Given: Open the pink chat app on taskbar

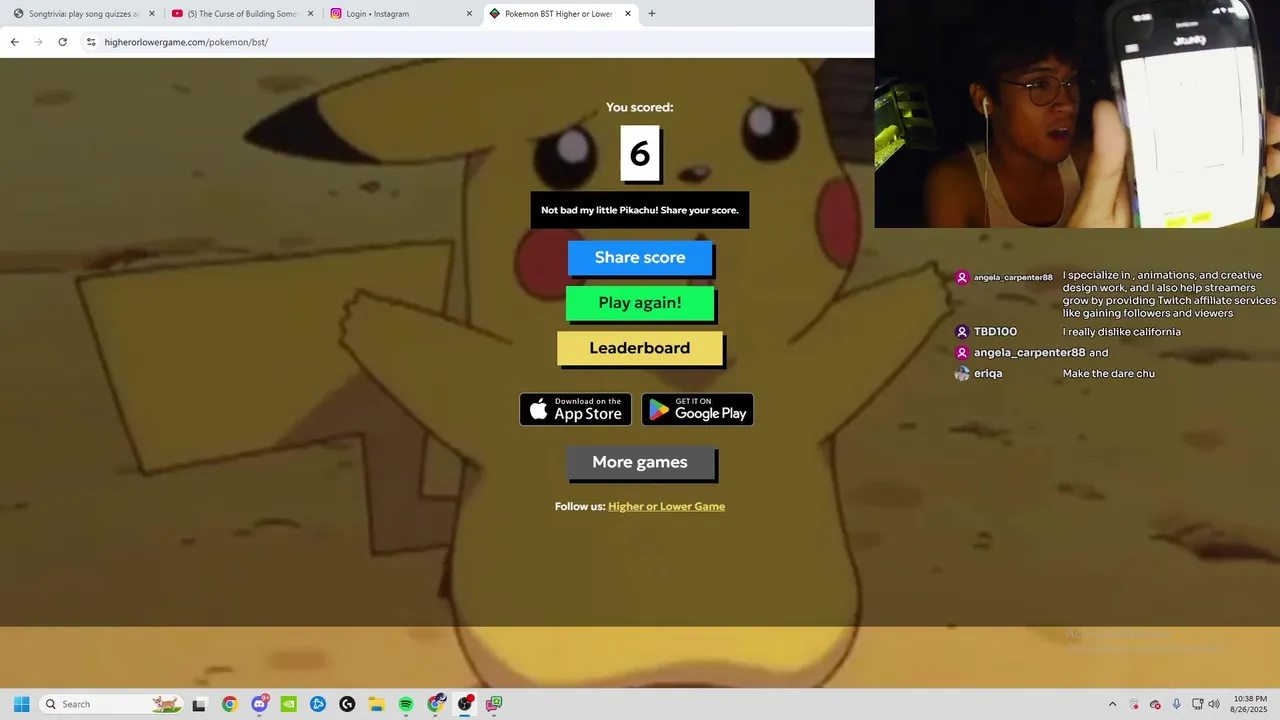Looking at the screenshot, I should pos(494,704).
